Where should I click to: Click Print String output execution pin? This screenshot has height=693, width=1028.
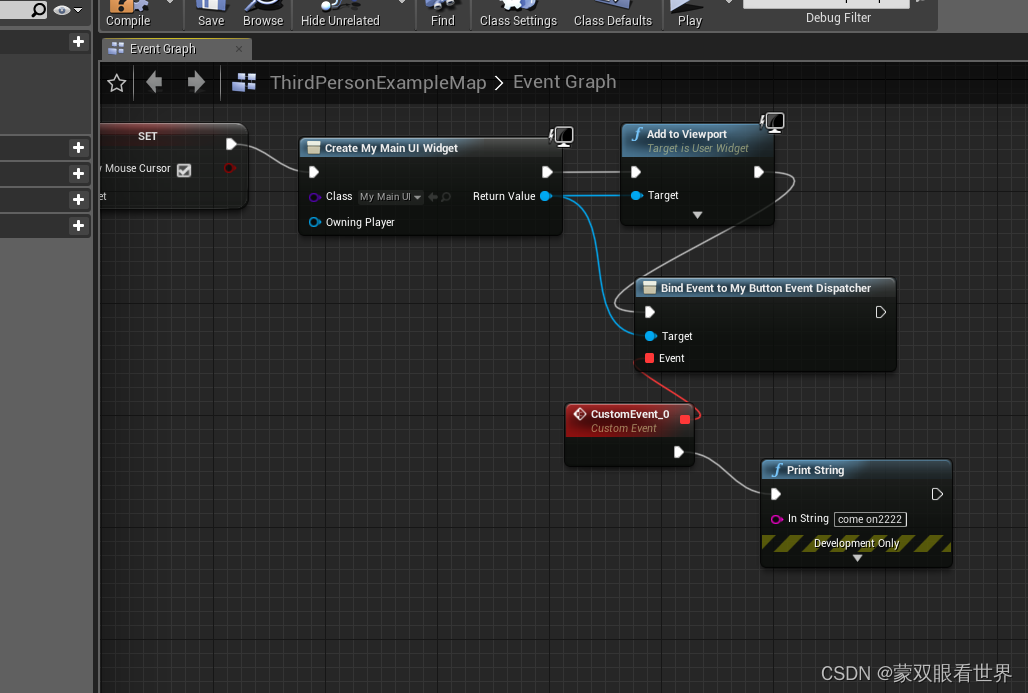click(937, 494)
